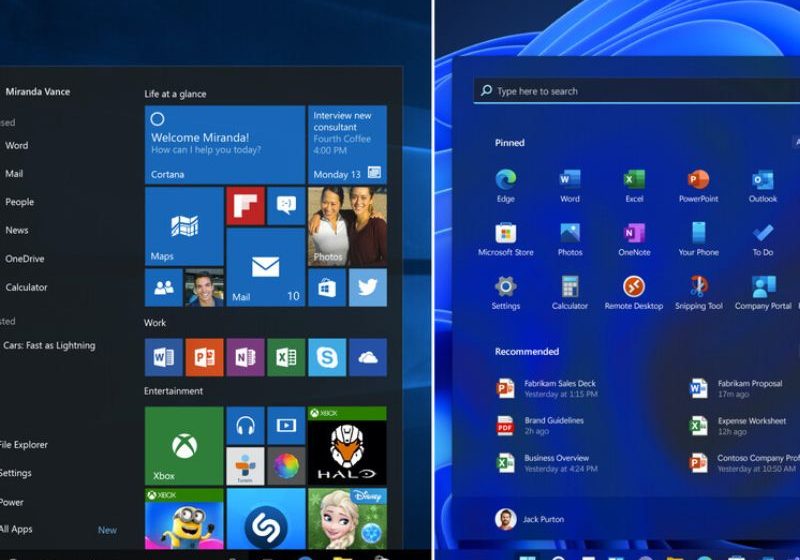The width and height of the screenshot is (800, 560).
Task: Open OneNote in Windows 11 pinned apps
Action: click(634, 239)
